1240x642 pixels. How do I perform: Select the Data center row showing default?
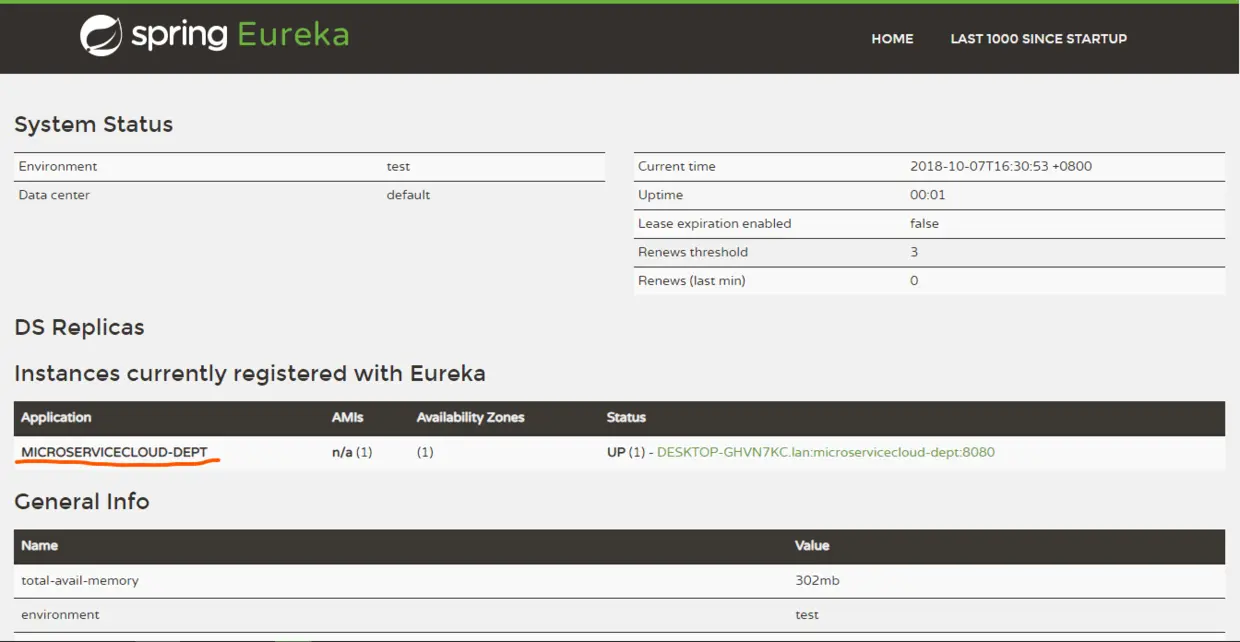[x=300, y=195]
